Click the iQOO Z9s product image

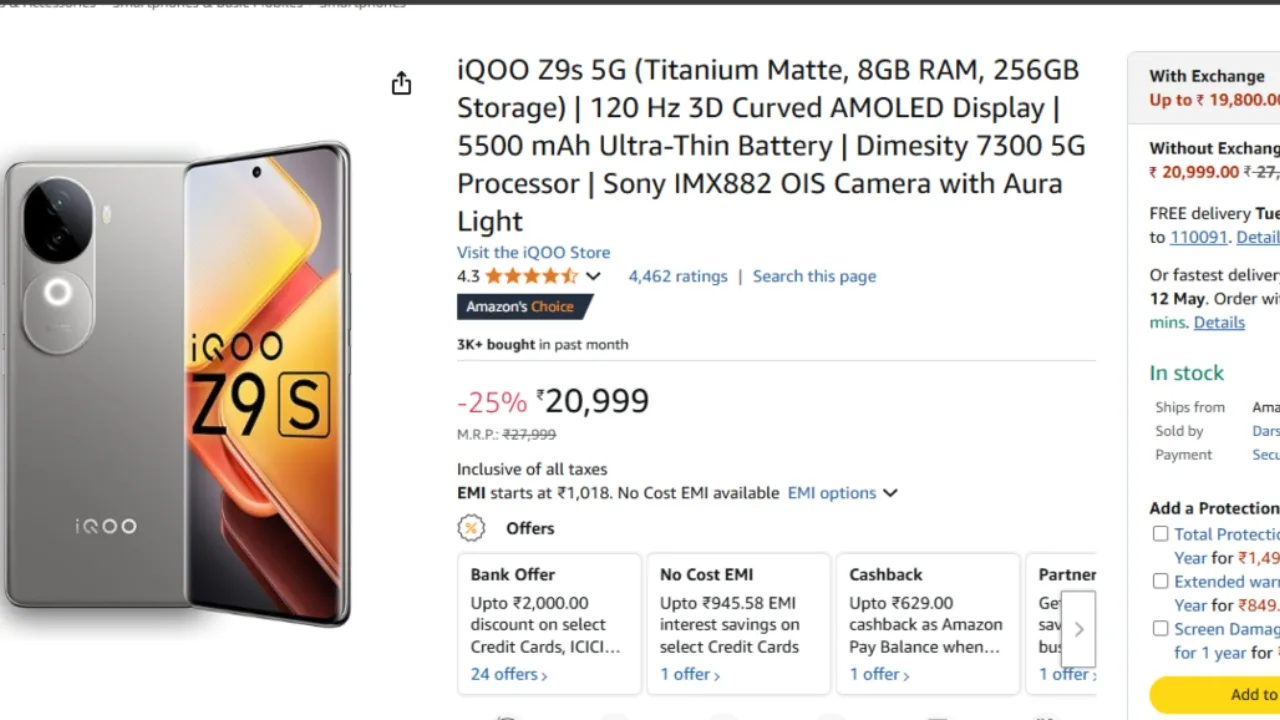(x=178, y=385)
